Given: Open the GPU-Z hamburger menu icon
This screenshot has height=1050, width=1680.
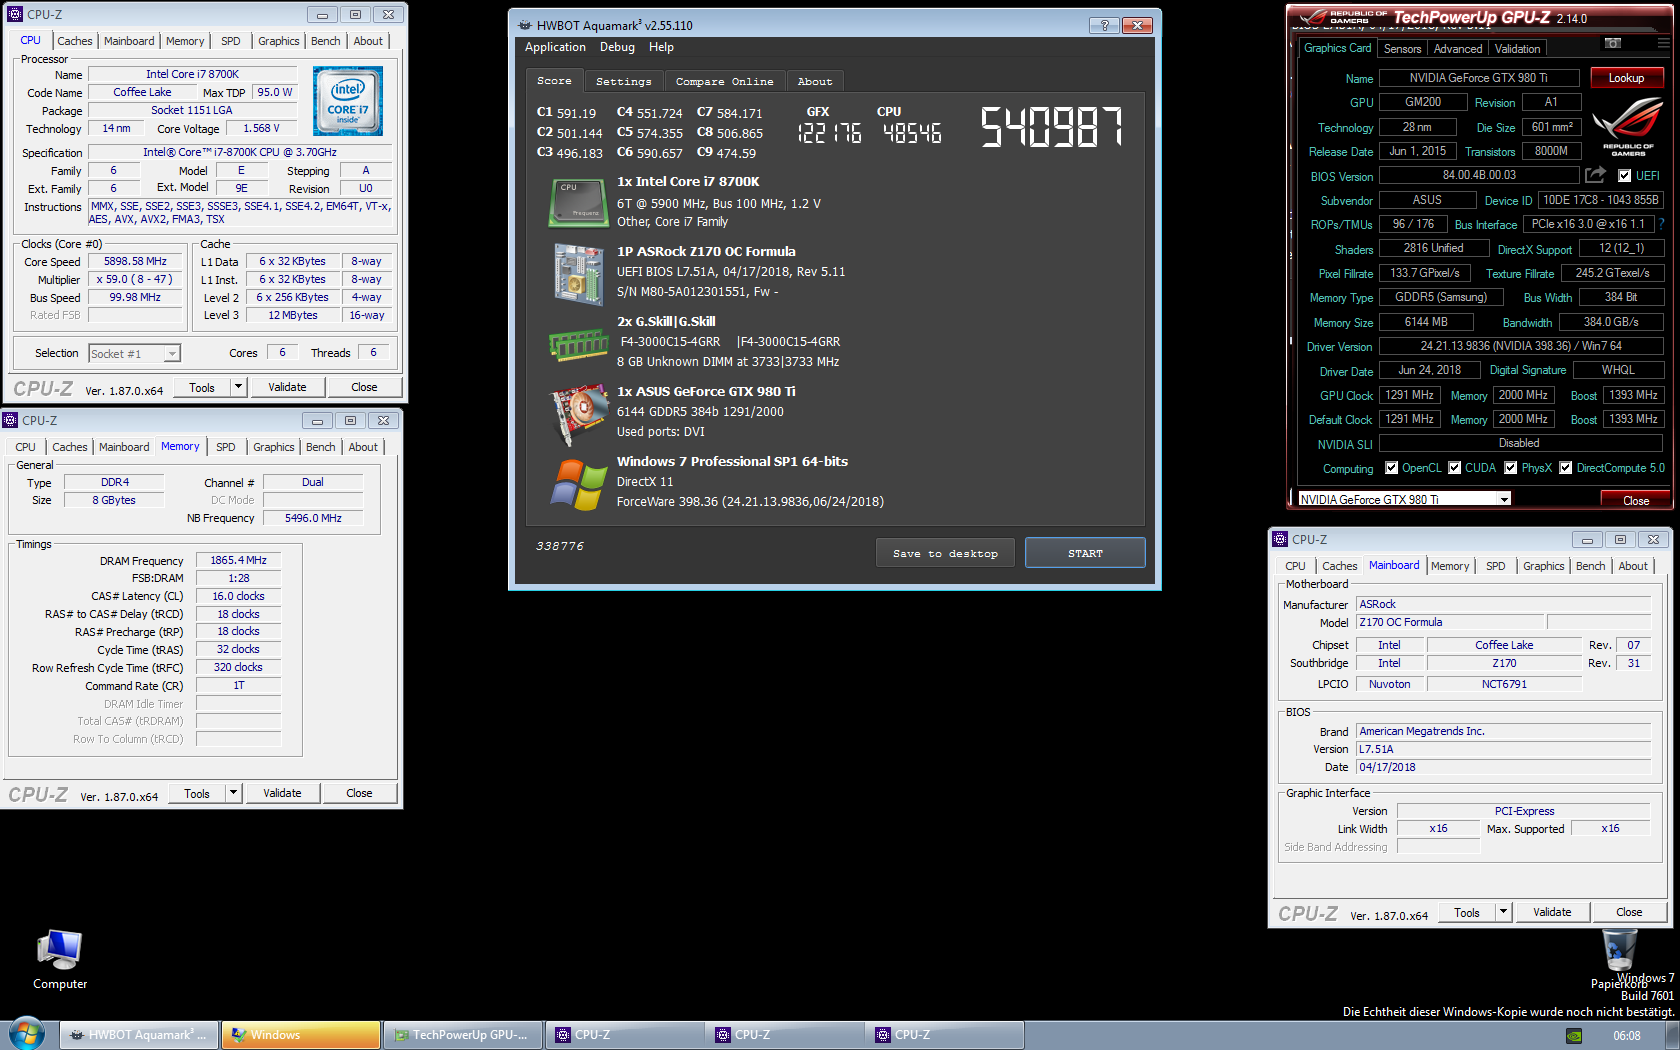Looking at the screenshot, I should click(1663, 43).
